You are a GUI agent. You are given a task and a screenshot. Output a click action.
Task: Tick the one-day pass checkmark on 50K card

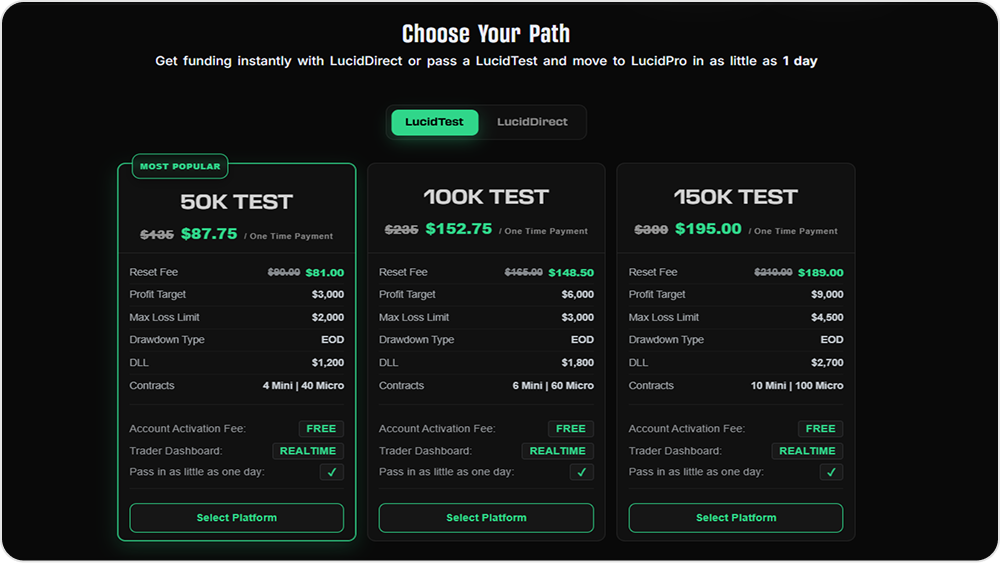pyautogui.click(x=332, y=472)
